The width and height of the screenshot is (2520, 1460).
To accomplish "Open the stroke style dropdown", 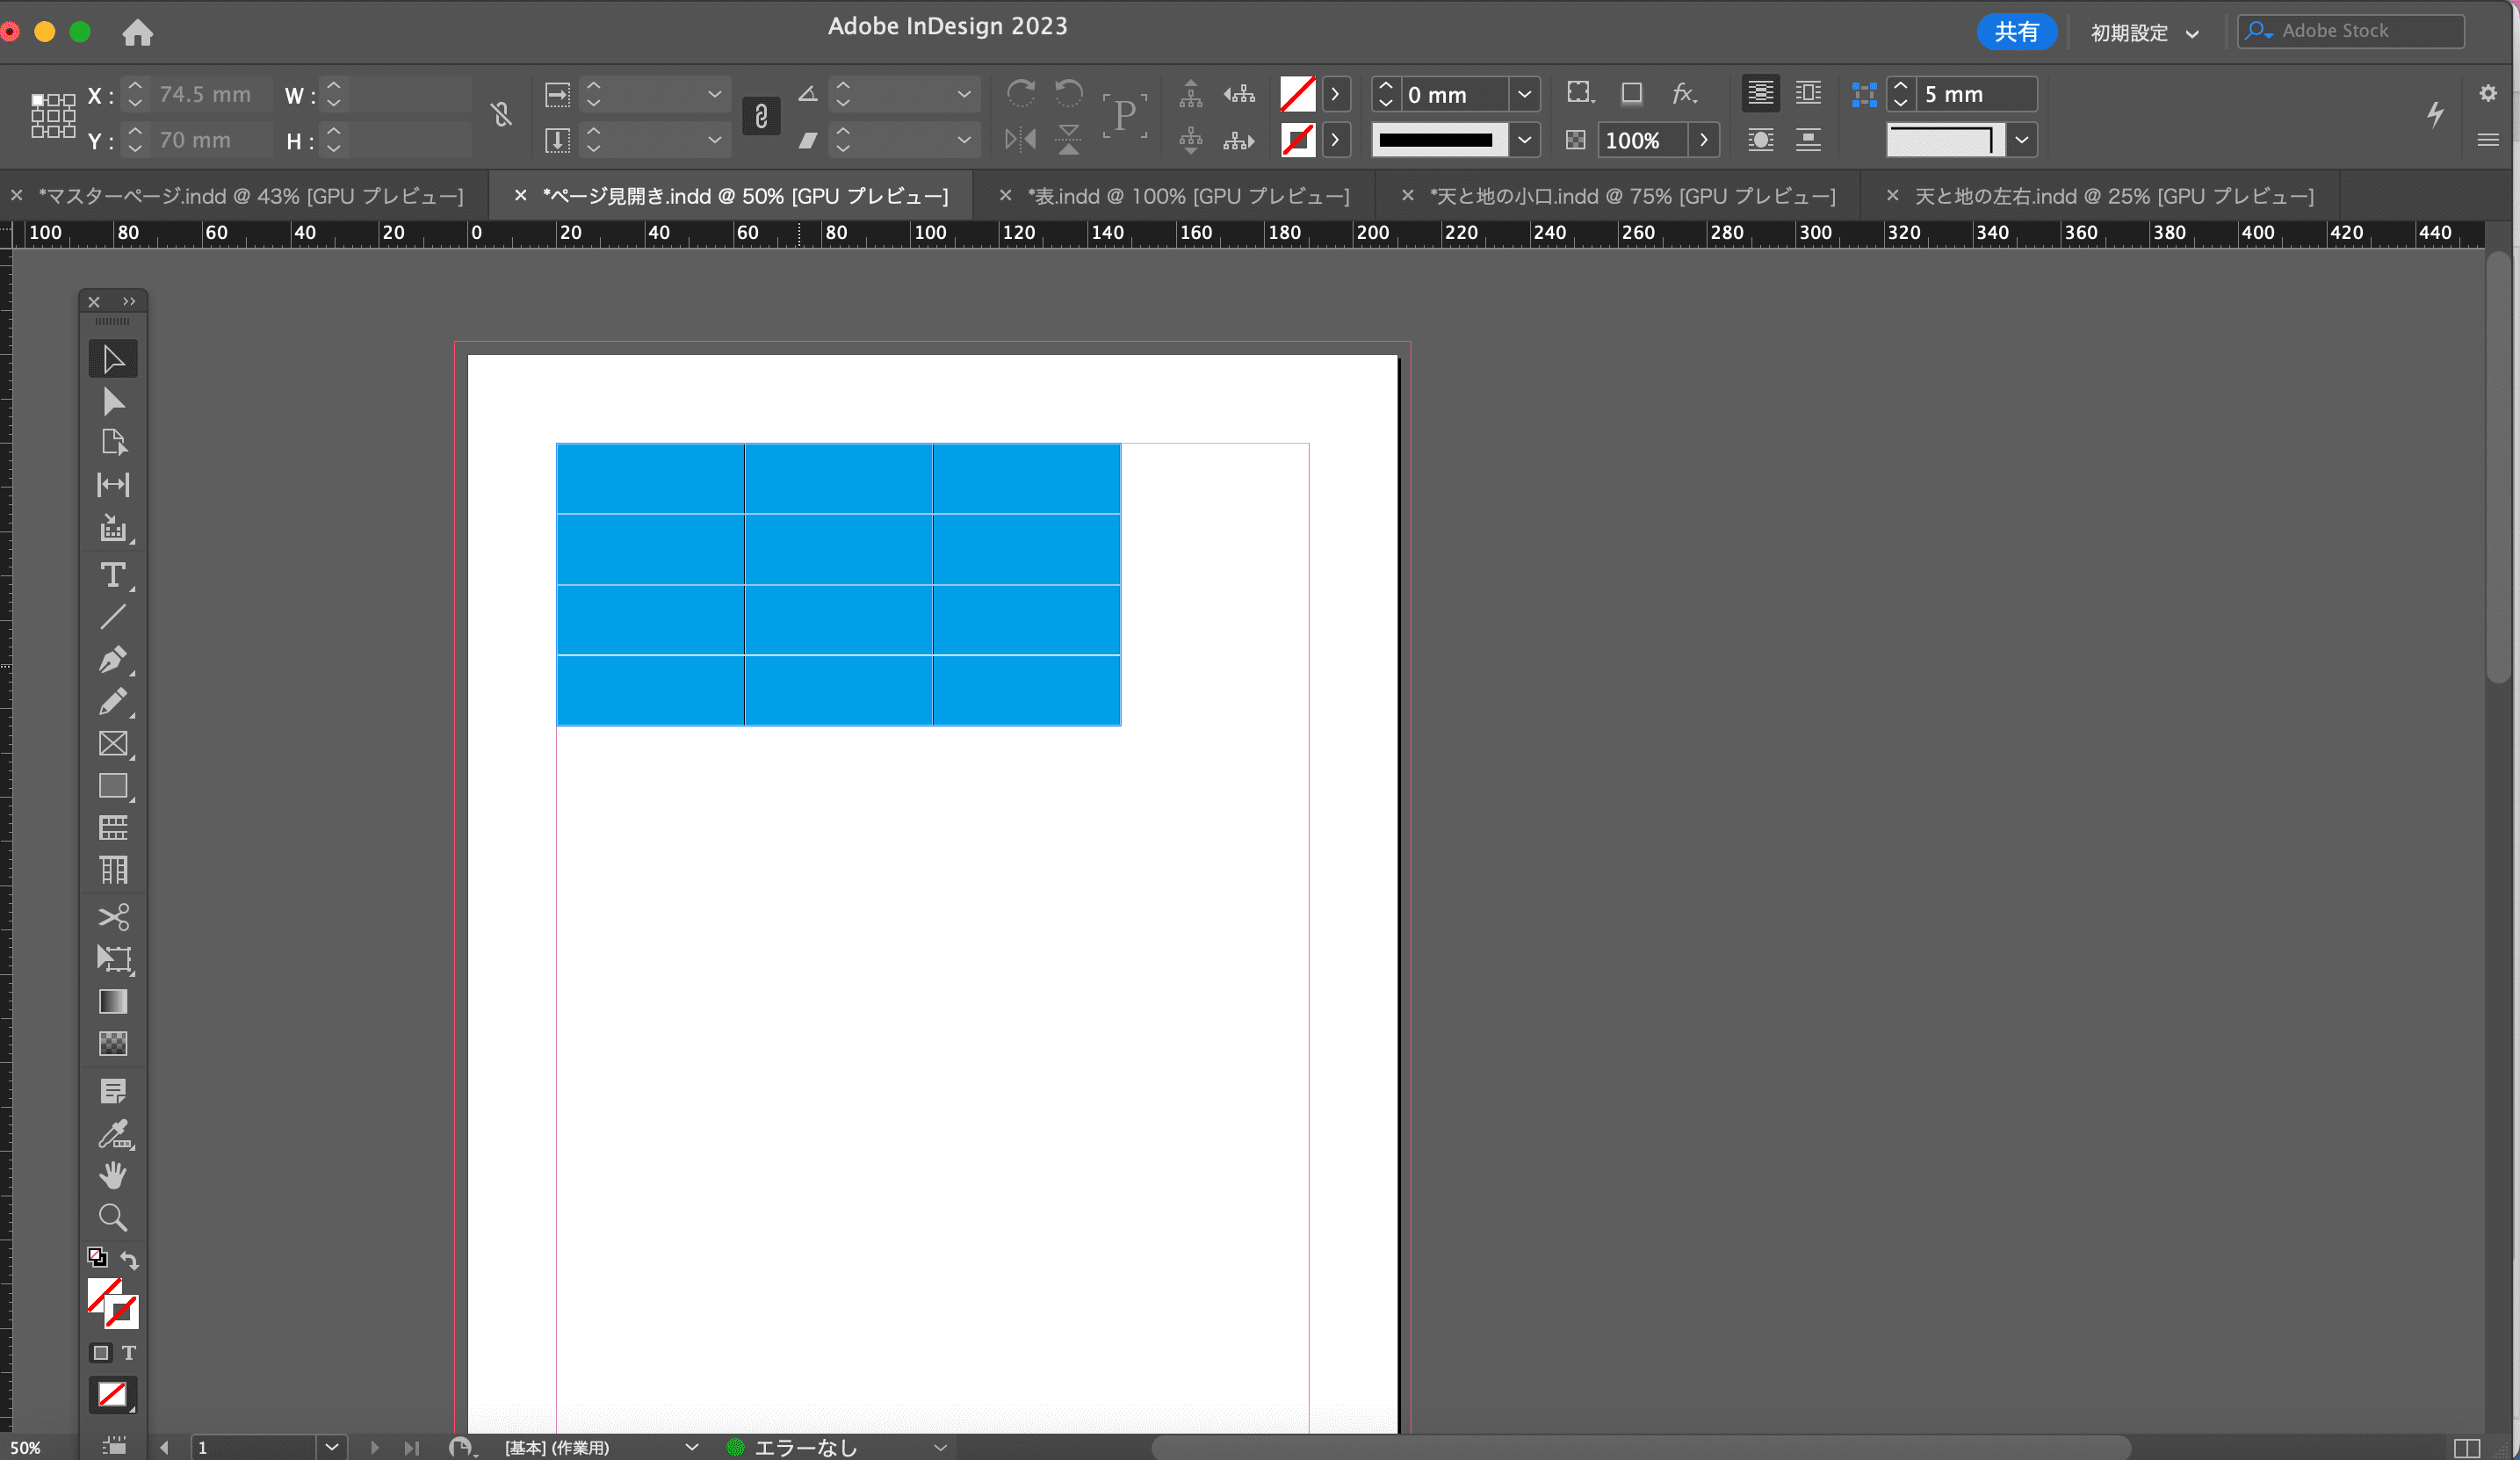I will pos(1524,140).
